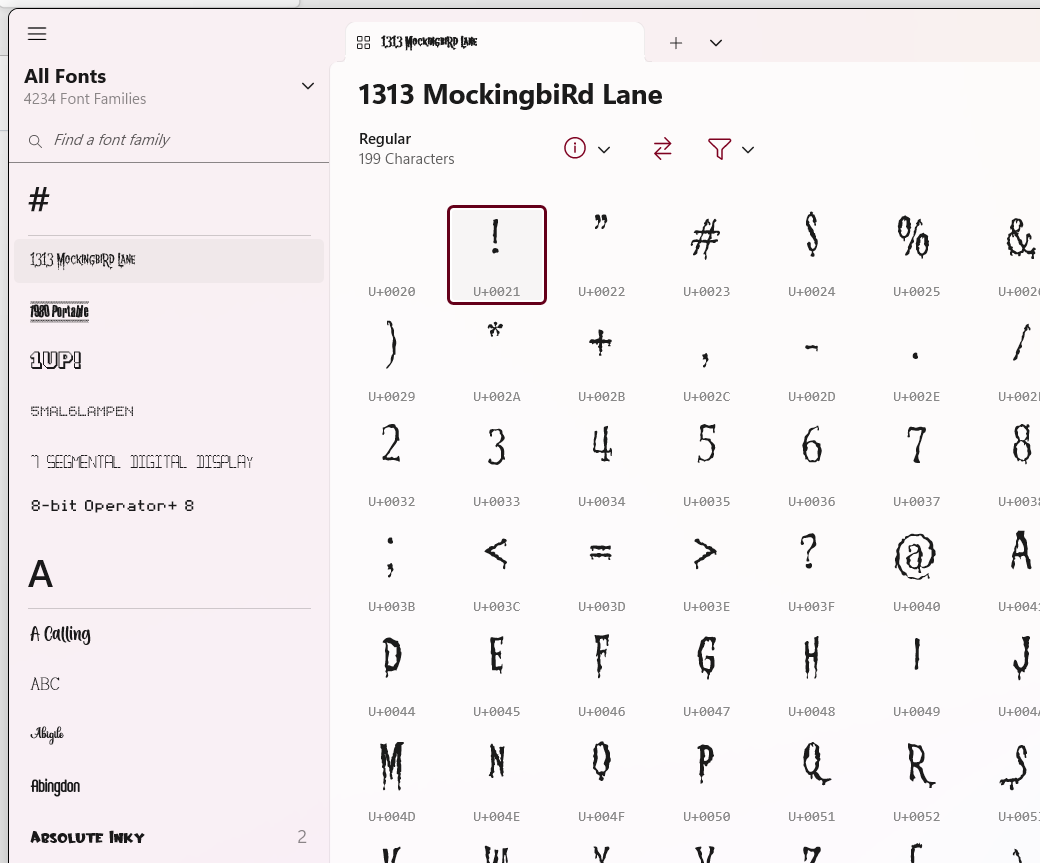Select the asterisk glyph U+002A

(497, 360)
